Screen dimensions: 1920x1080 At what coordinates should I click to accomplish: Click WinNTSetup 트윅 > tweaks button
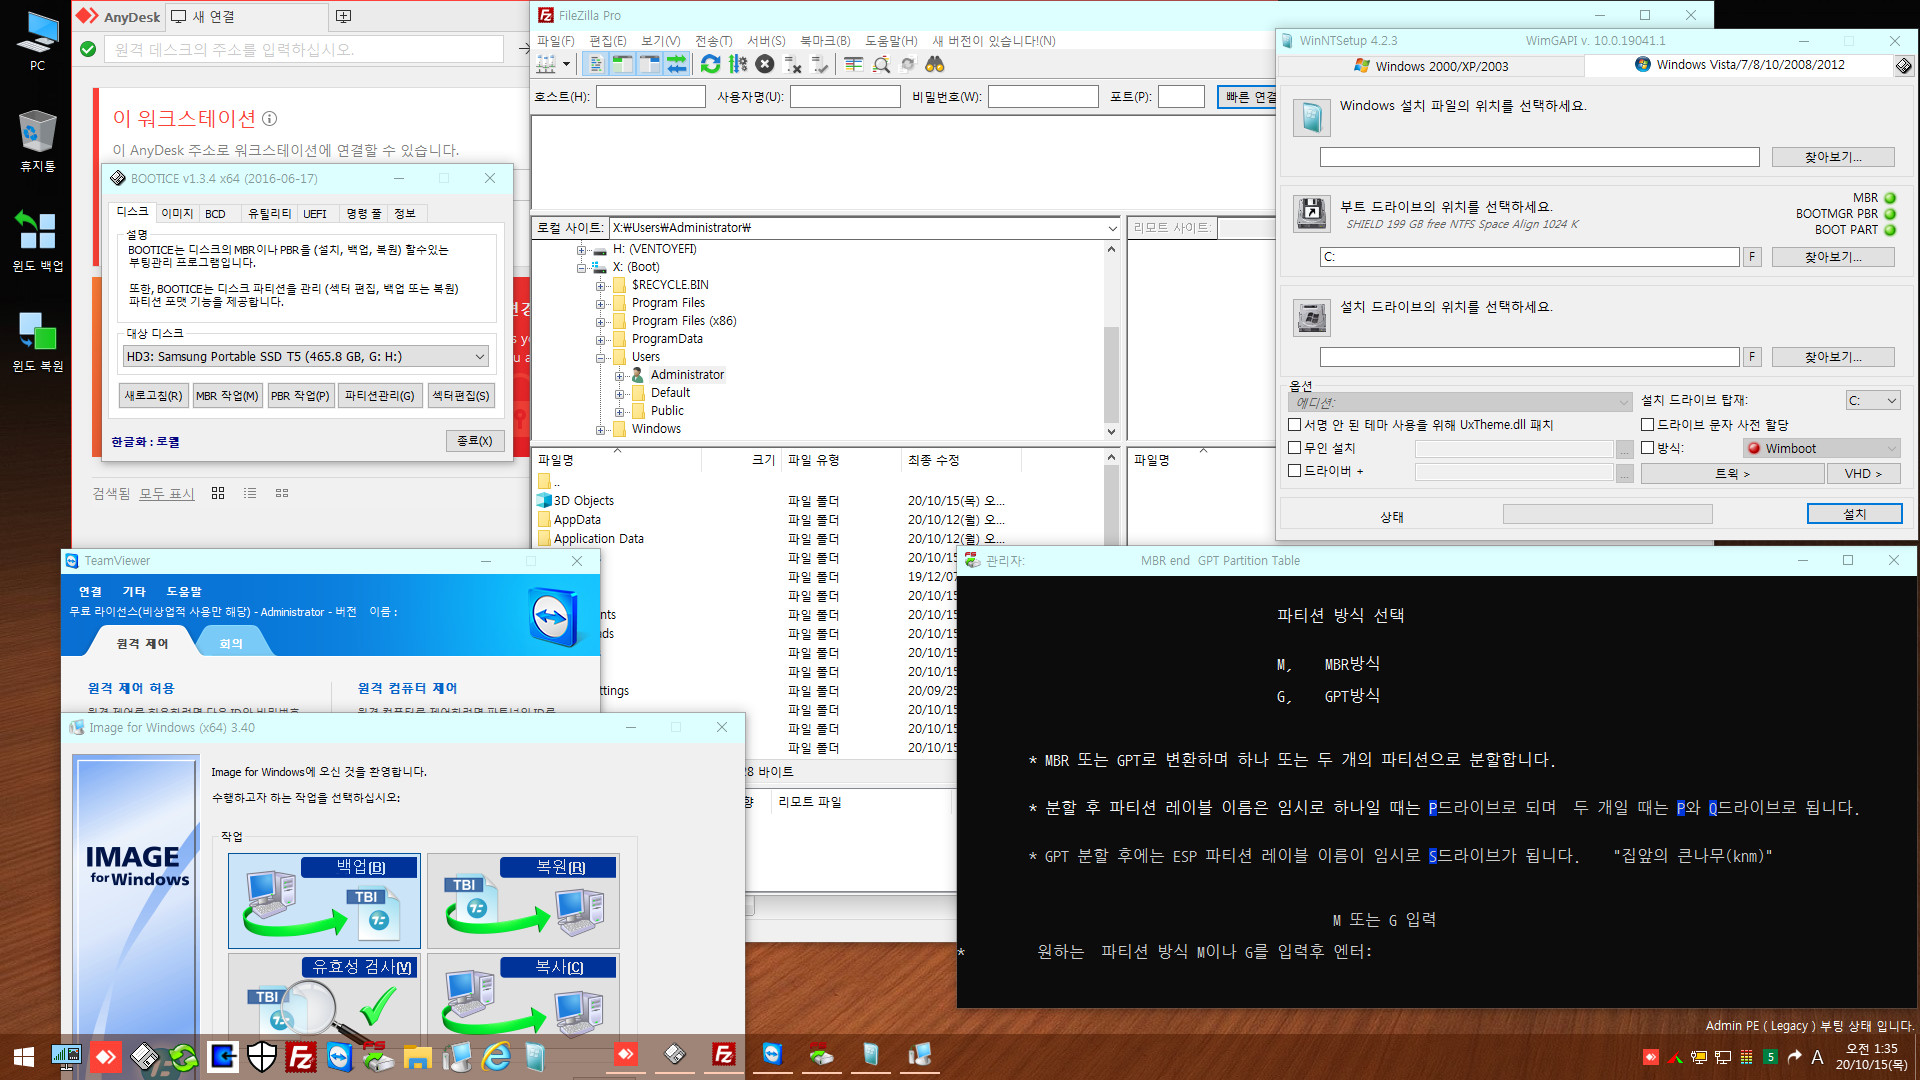pyautogui.click(x=1732, y=474)
